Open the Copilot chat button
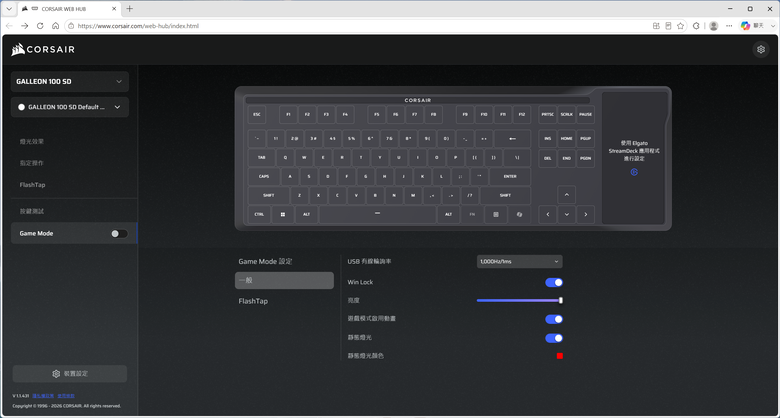The height and width of the screenshot is (418, 780). click(x=752, y=26)
